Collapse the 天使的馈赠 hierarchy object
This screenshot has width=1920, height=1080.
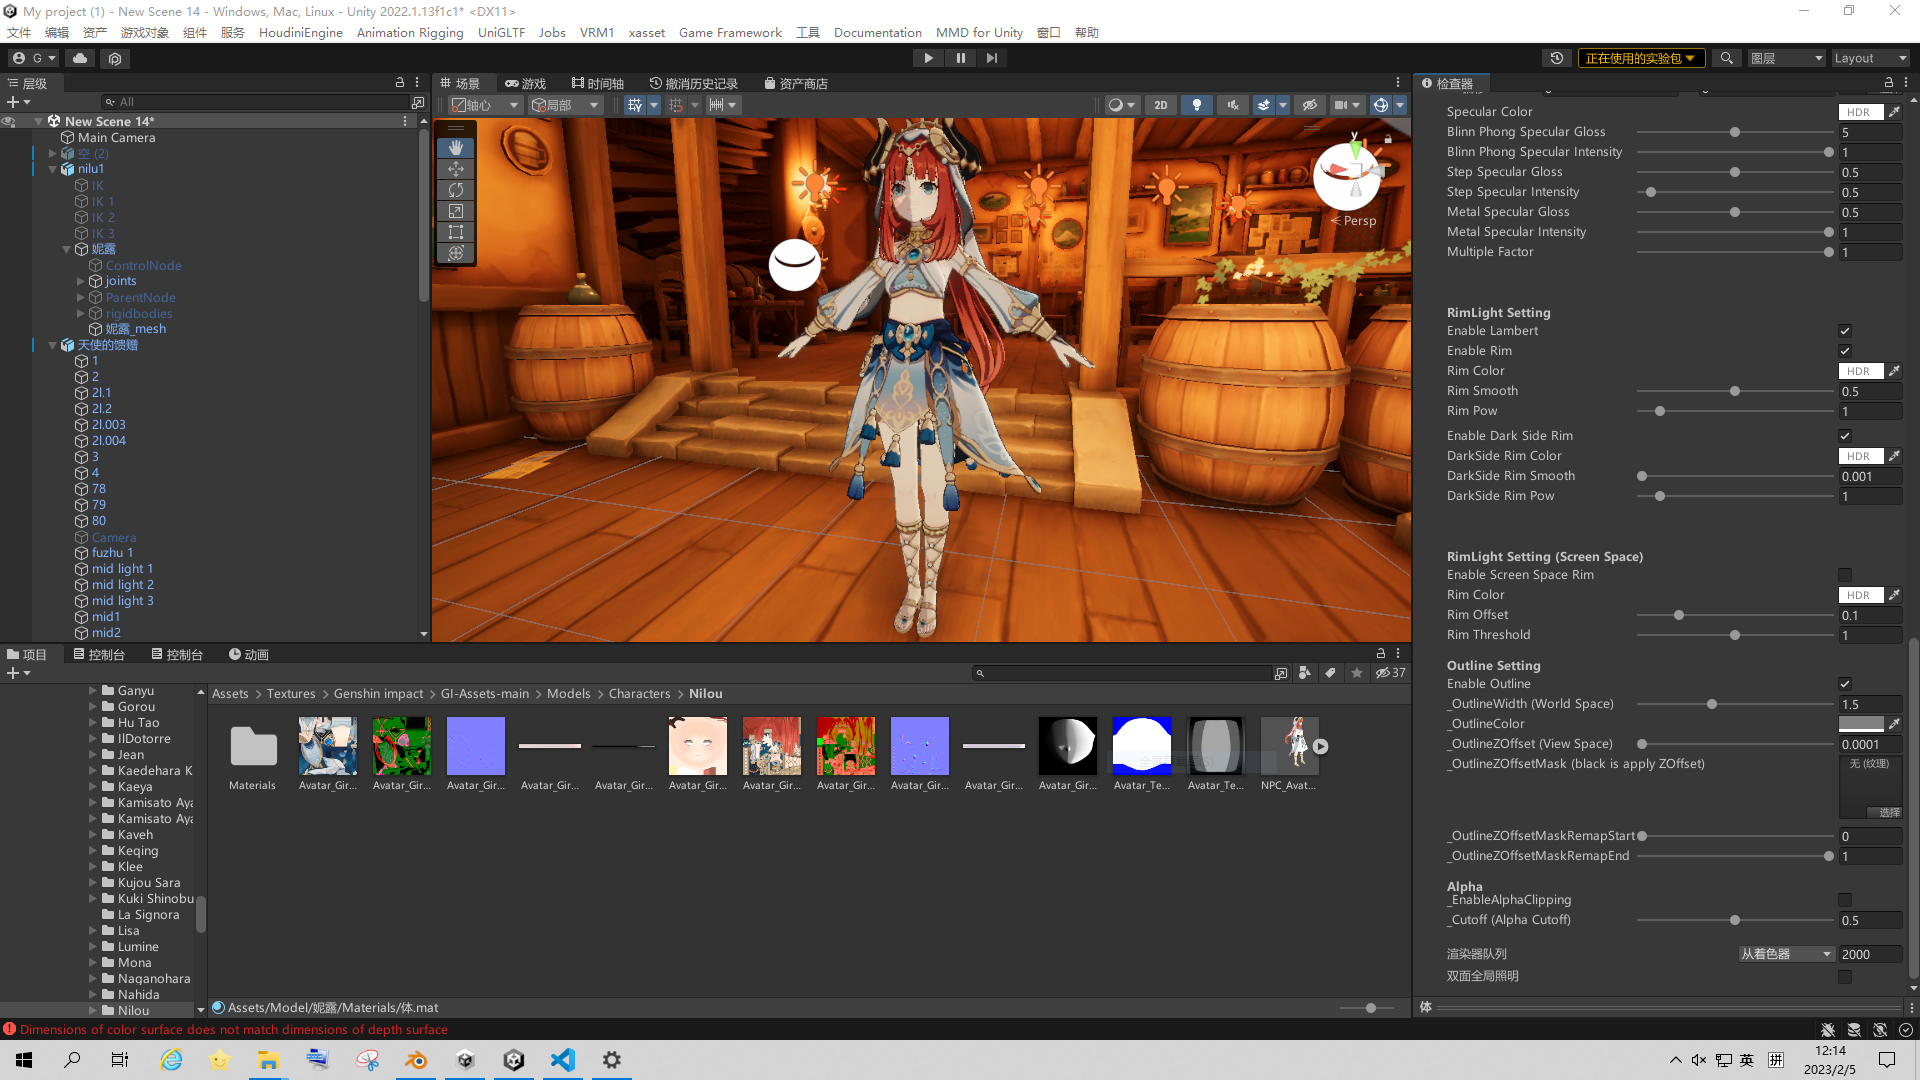tap(53, 345)
